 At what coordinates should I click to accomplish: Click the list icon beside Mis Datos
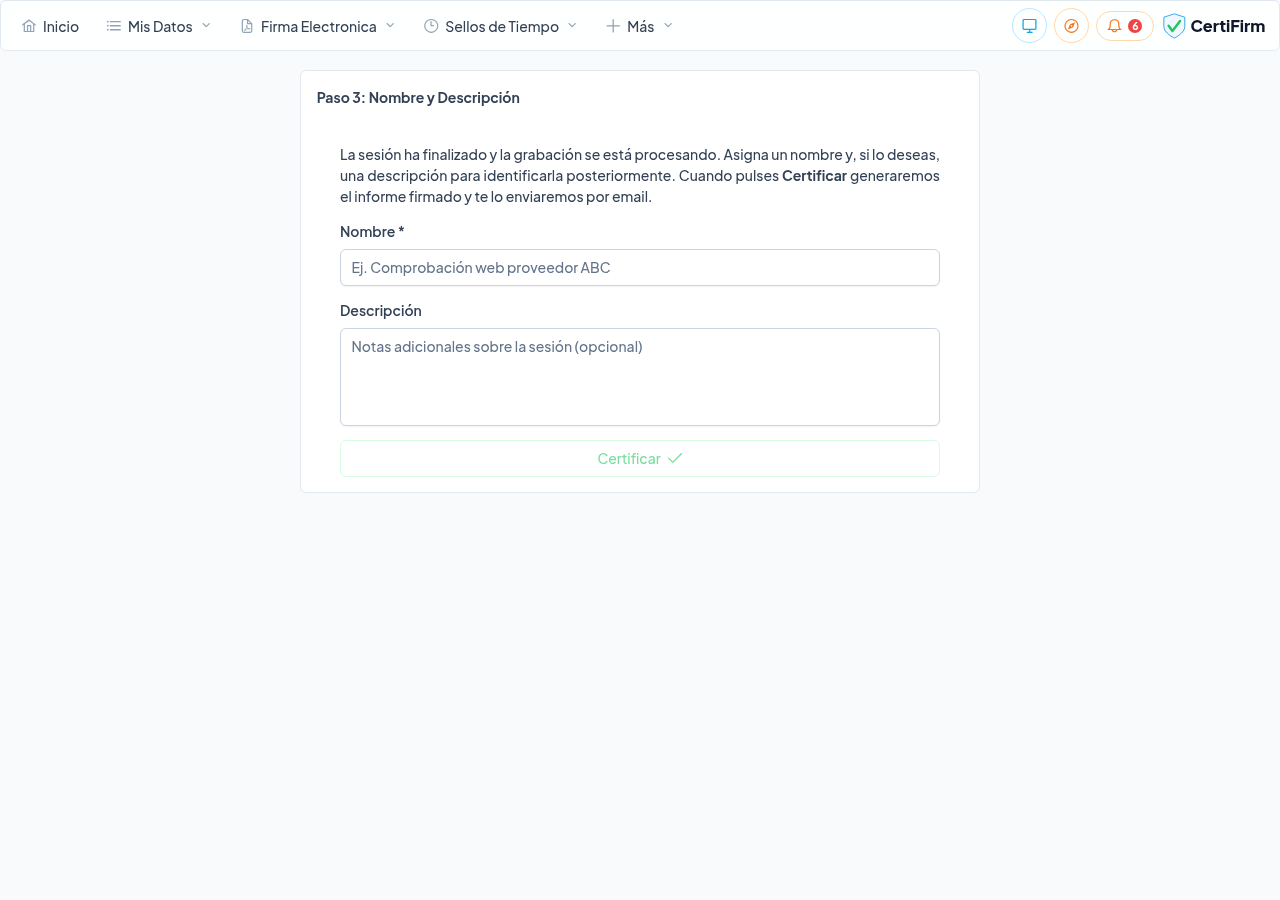(114, 26)
